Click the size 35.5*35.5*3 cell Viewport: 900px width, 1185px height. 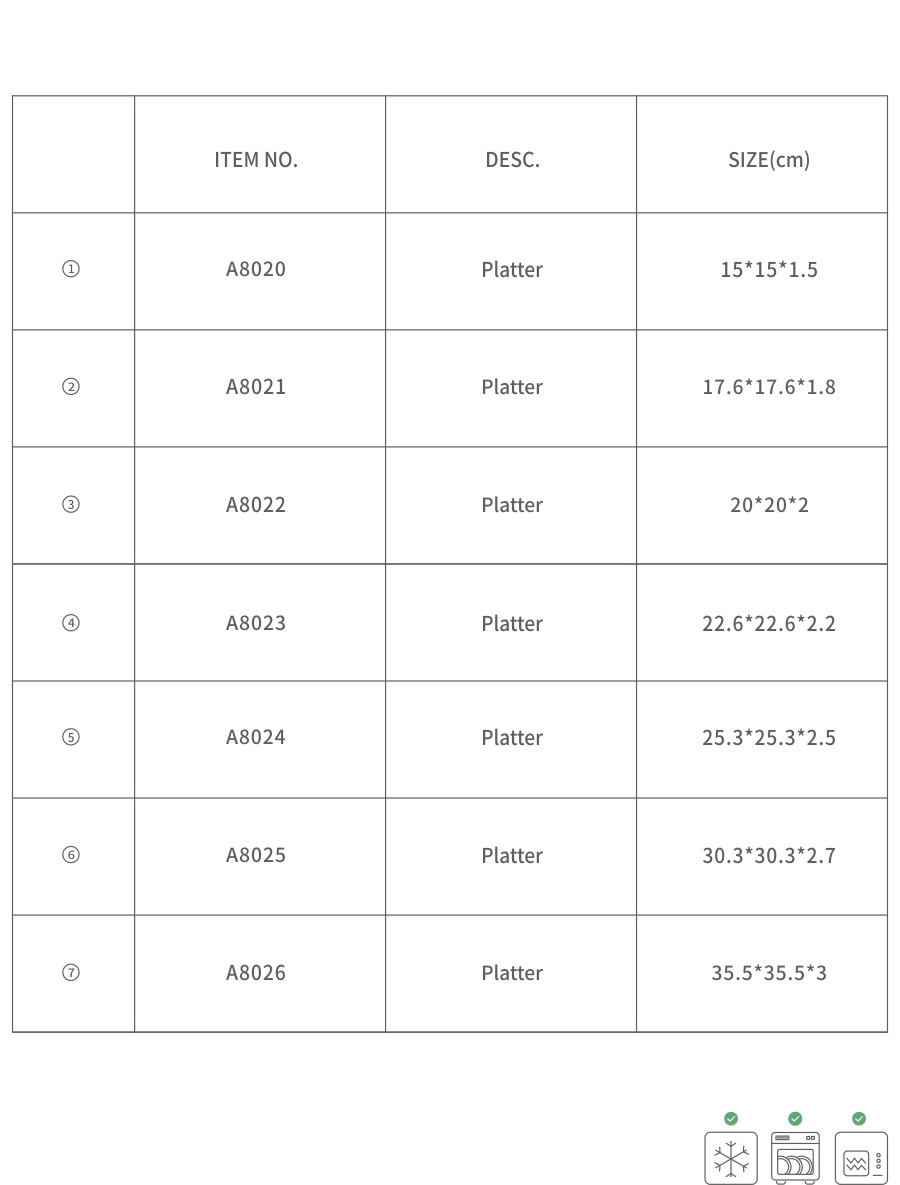coord(769,972)
